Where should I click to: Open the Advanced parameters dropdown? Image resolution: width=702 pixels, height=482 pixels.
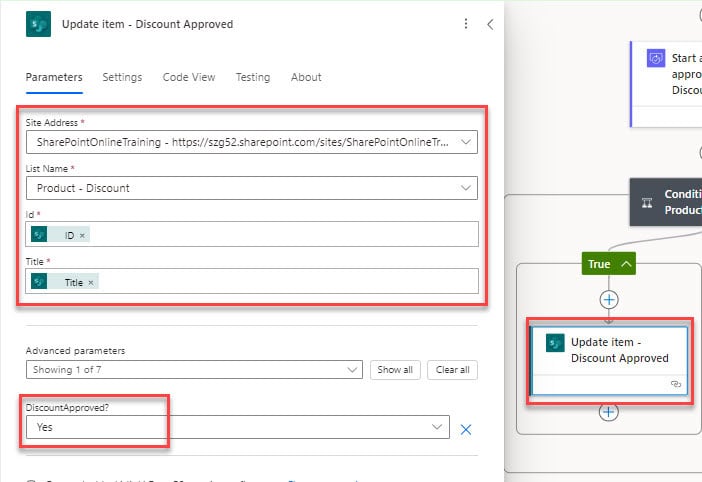tap(194, 370)
